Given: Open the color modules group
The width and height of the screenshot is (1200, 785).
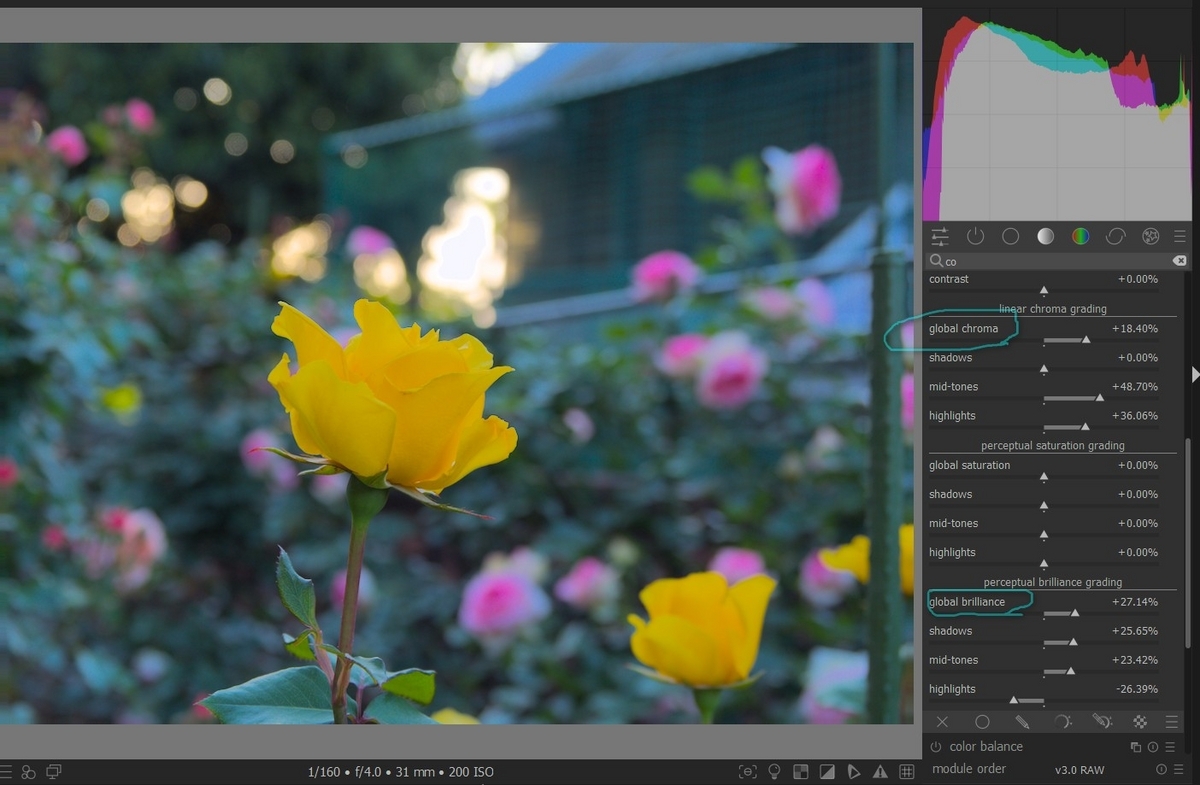Looking at the screenshot, I should (x=1080, y=237).
